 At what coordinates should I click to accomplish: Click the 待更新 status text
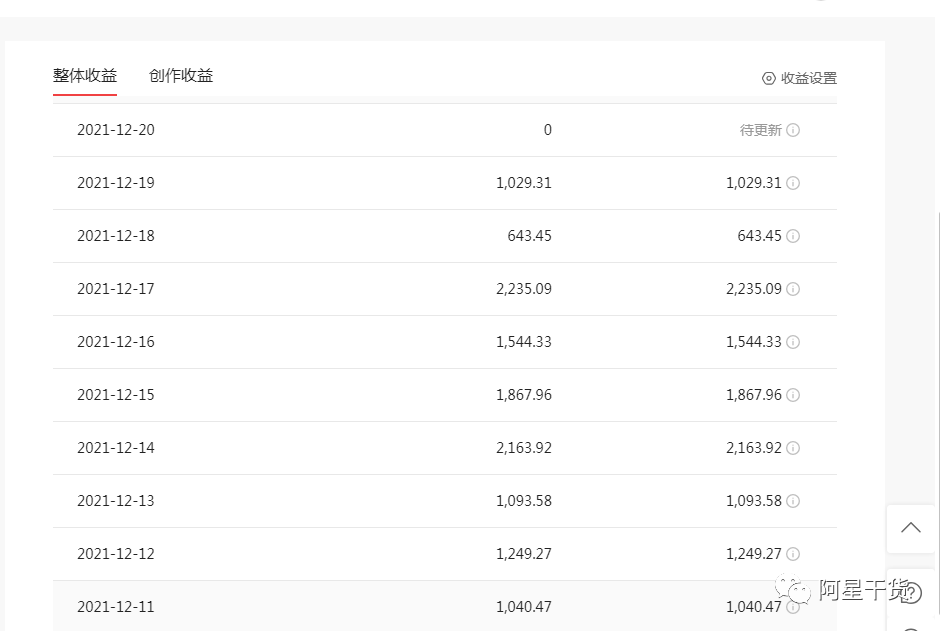[x=760, y=130]
